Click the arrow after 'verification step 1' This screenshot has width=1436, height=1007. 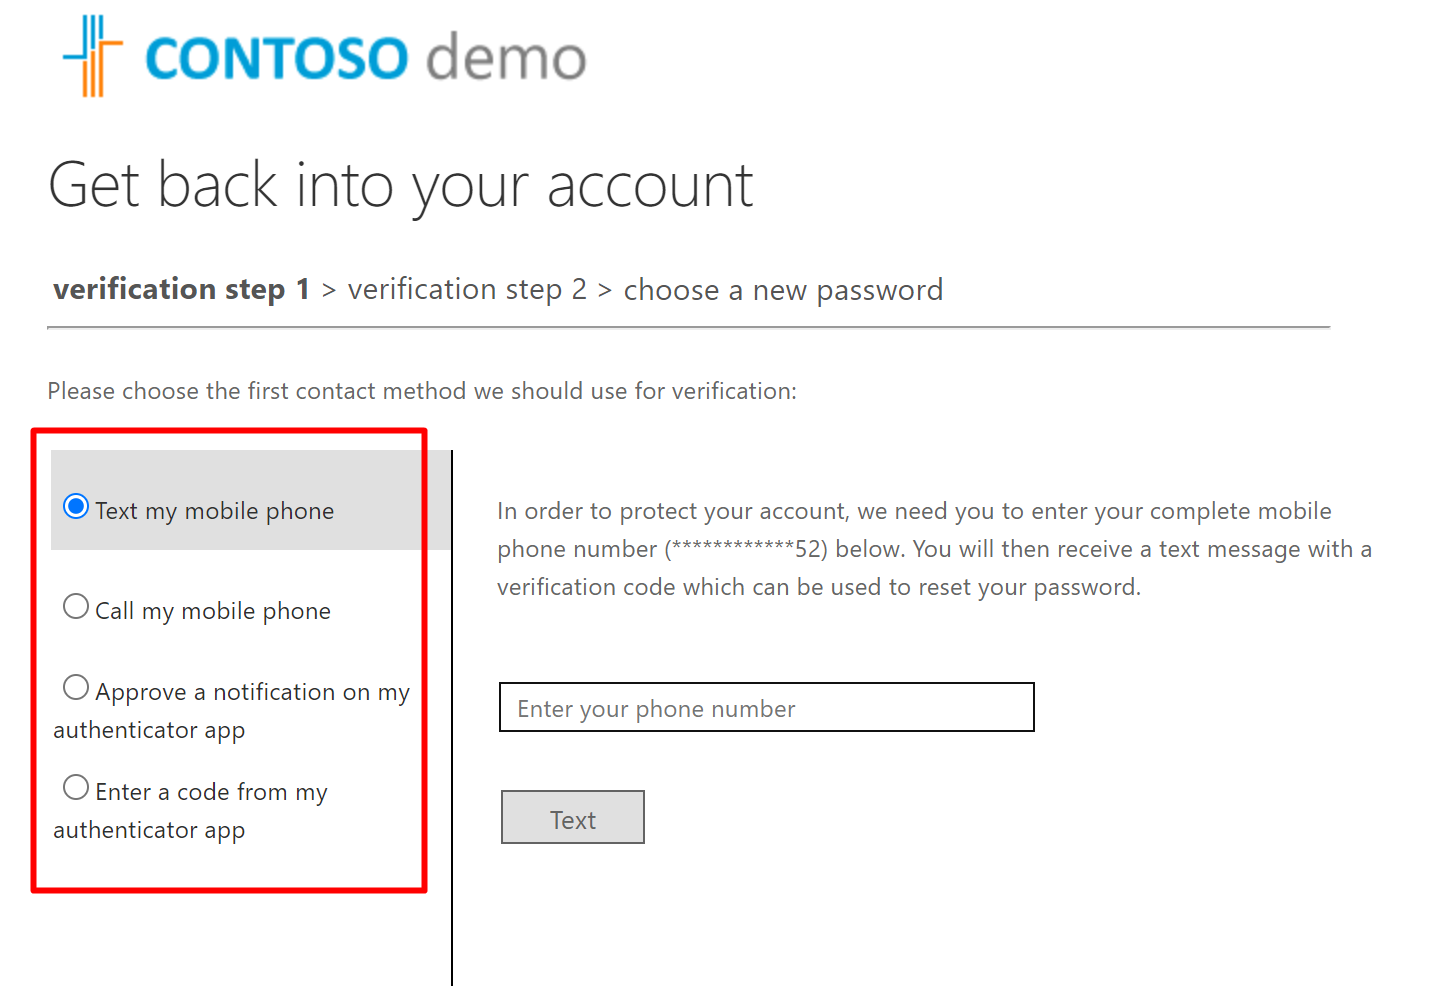pyautogui.click(x=329, y=291)
